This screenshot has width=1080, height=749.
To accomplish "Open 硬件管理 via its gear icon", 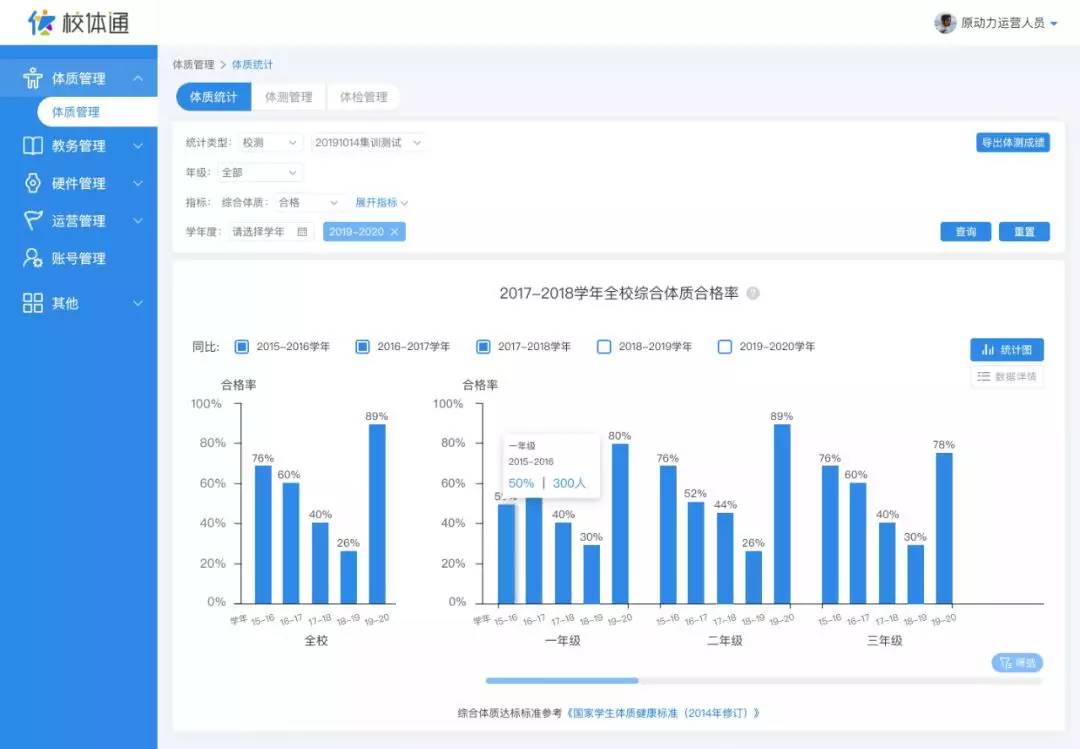I will coord(31,183).
